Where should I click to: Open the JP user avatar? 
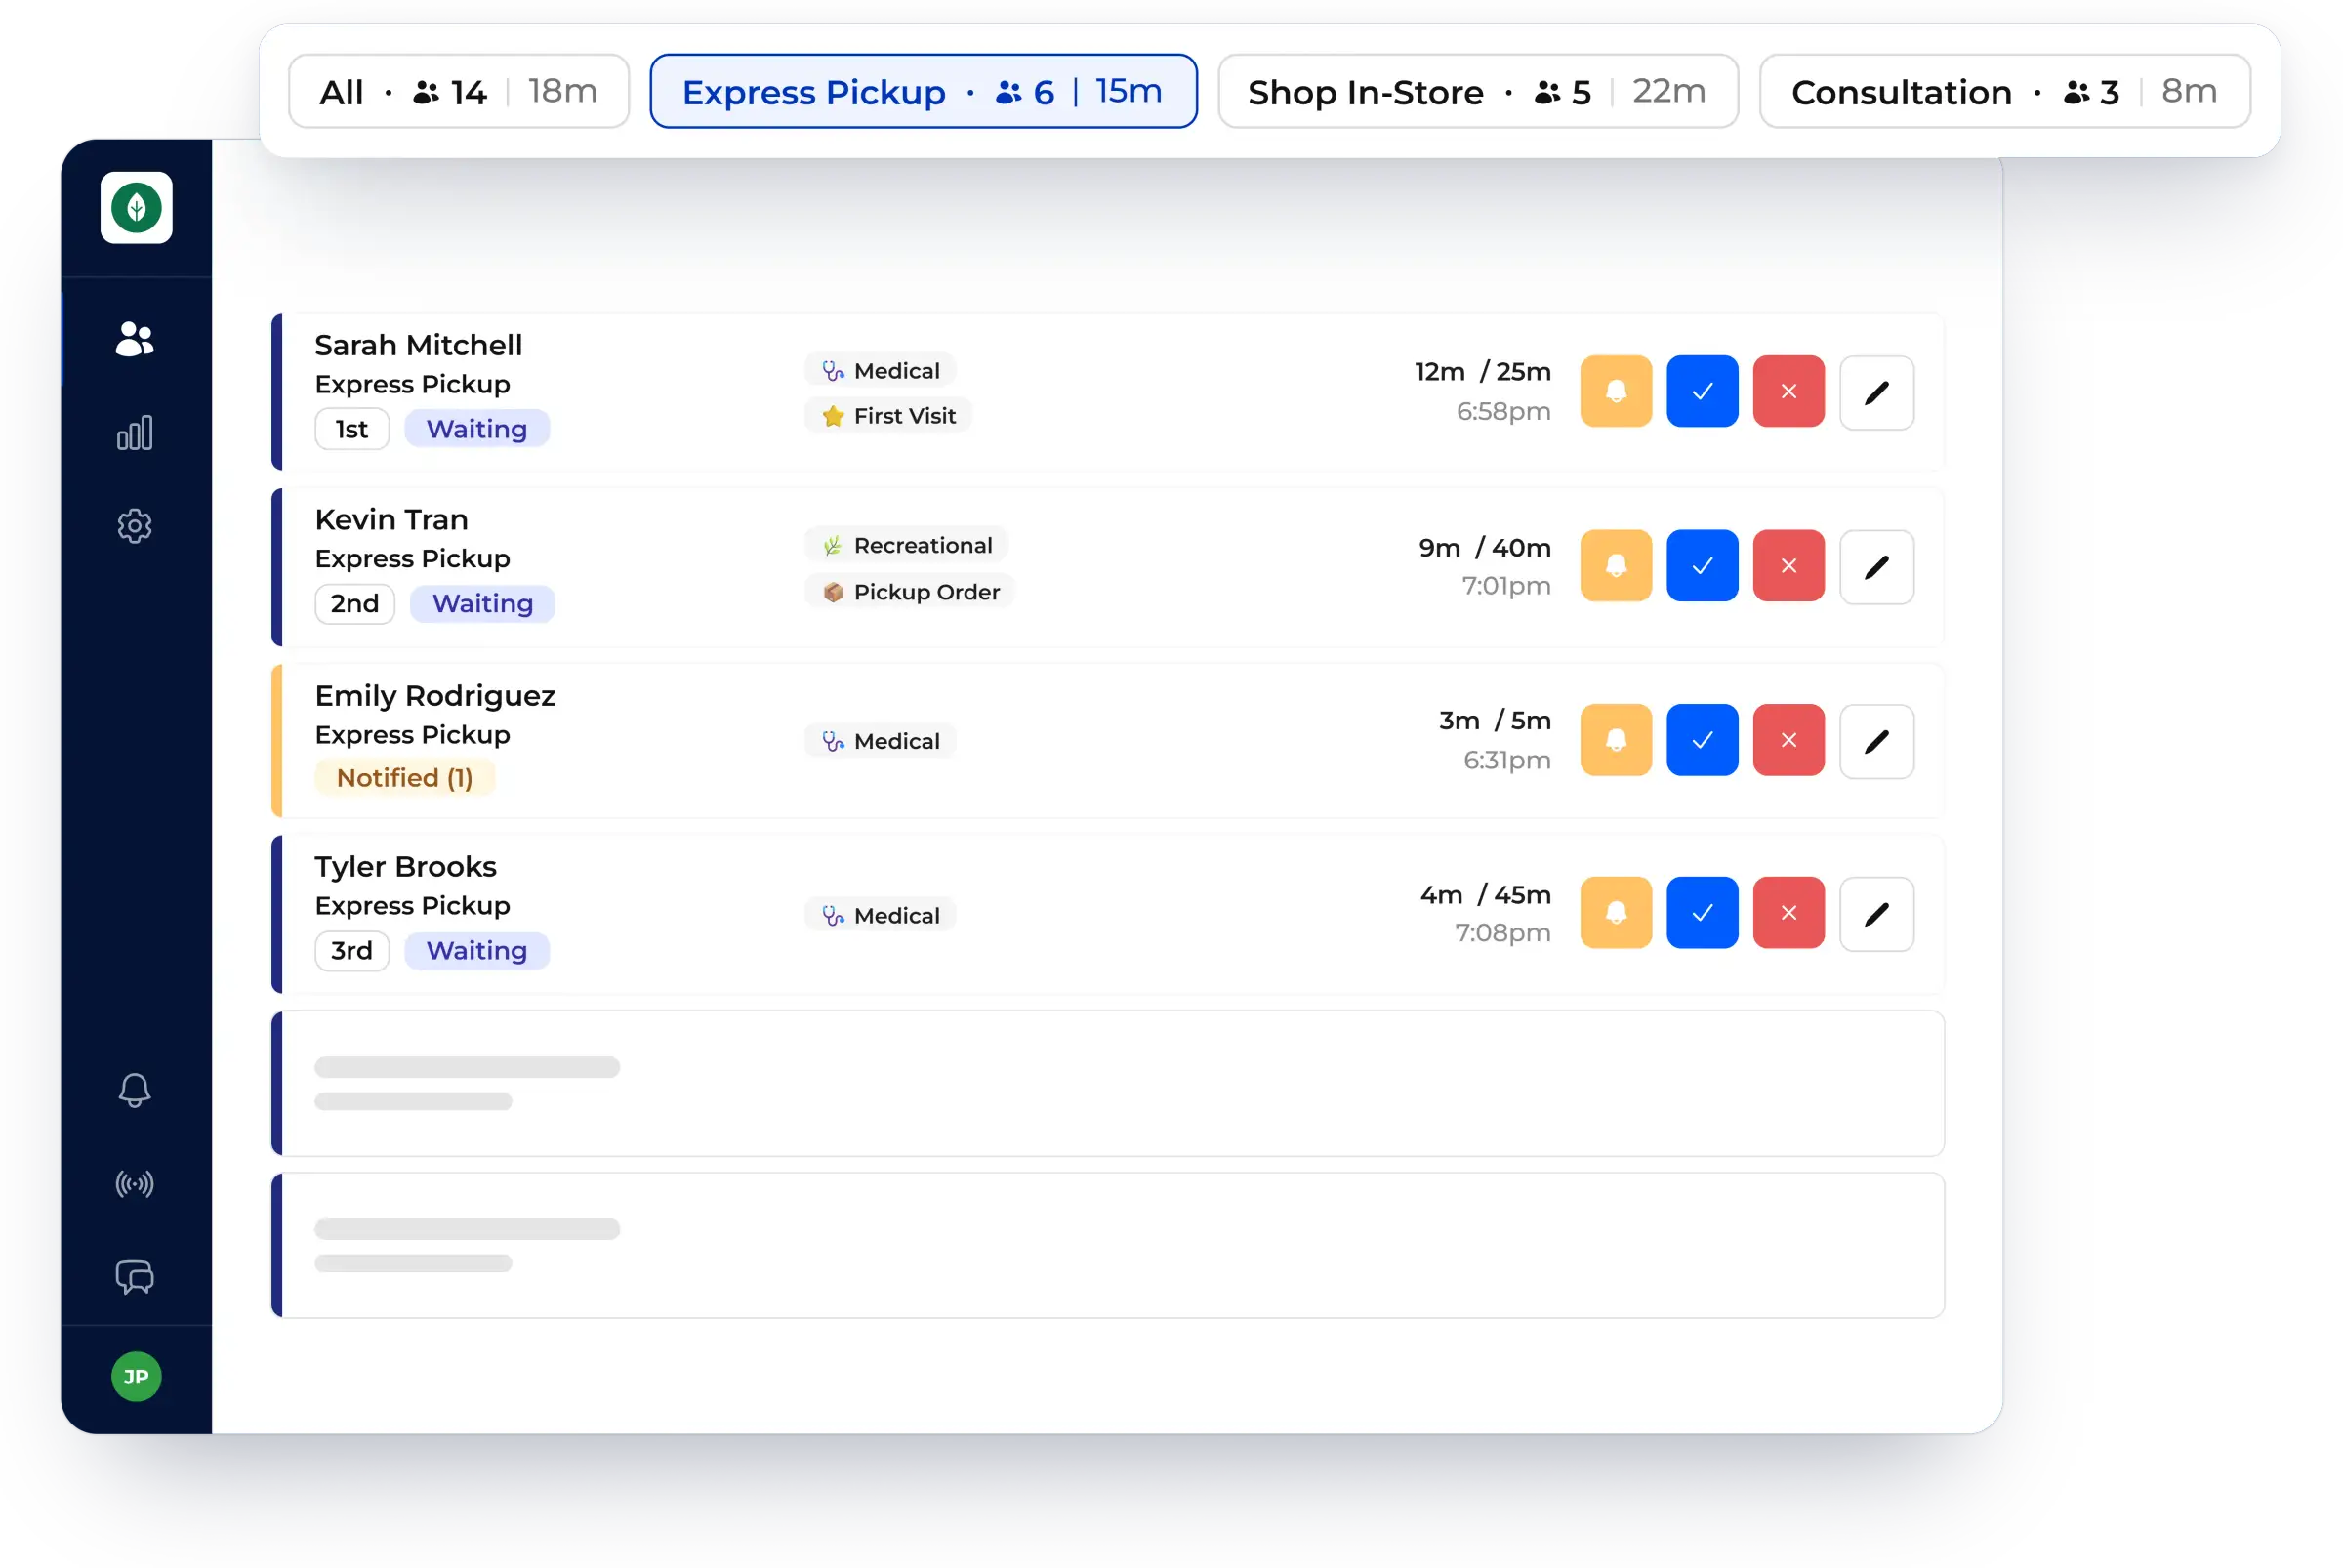coord(136,1377)
